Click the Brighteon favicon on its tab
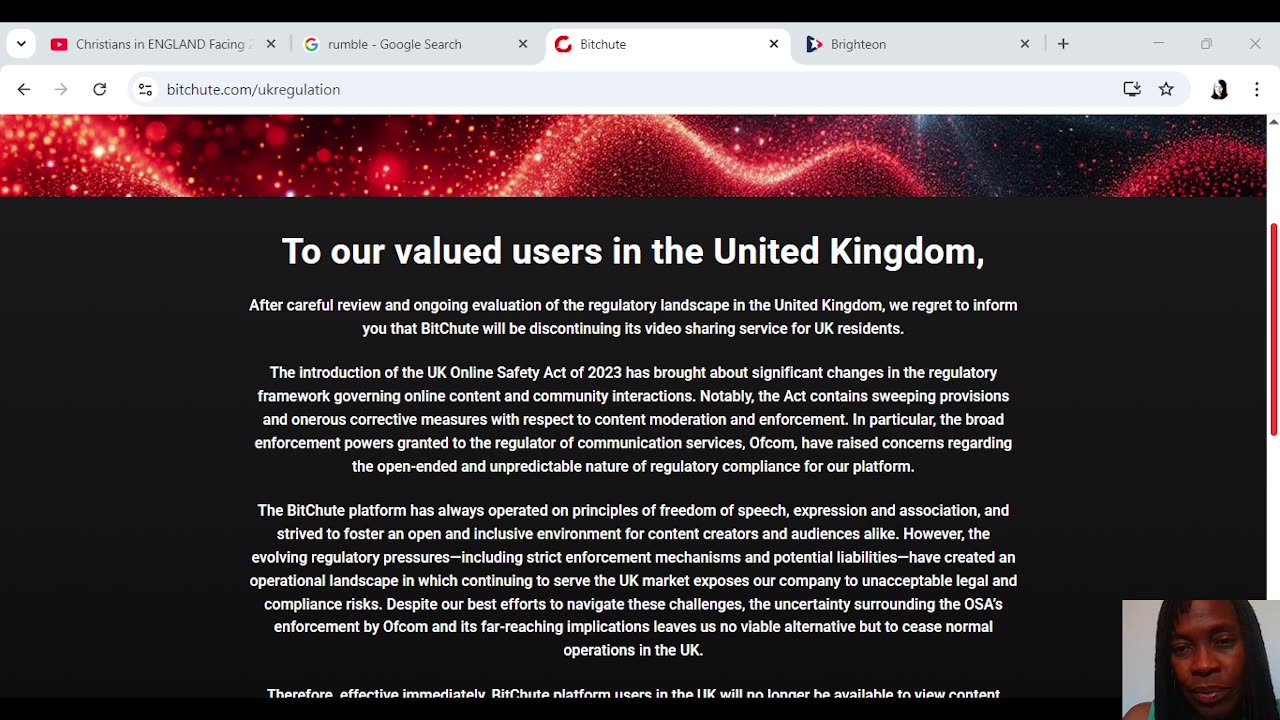Image resolution: width=1280 pixels, height=720 pixels. pyautogui.click(x=814, y=44)
